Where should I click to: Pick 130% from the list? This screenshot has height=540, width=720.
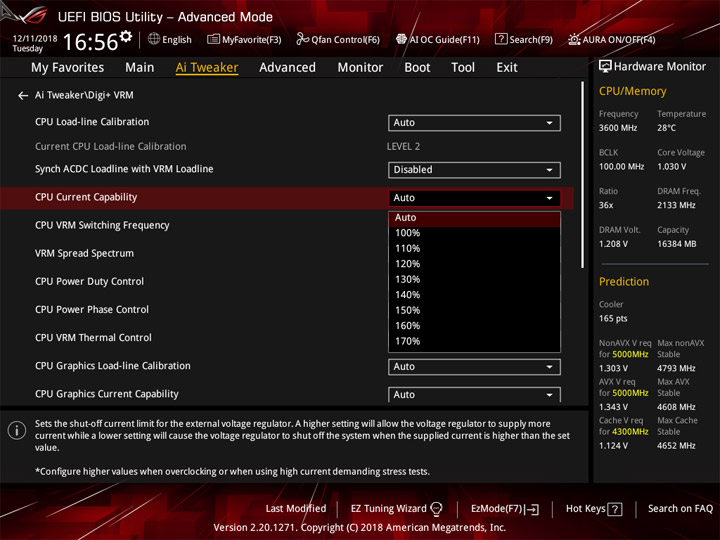pyautogui.click(x=474, y=280)
